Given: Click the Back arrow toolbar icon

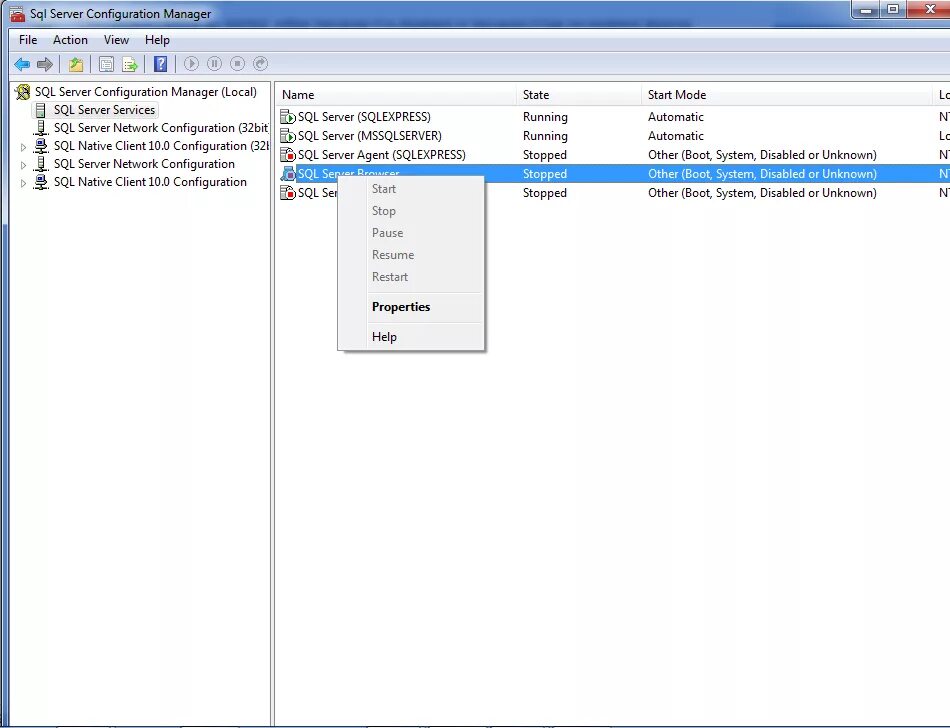Looking at the screenshot, I should click(x=22, y=64).
